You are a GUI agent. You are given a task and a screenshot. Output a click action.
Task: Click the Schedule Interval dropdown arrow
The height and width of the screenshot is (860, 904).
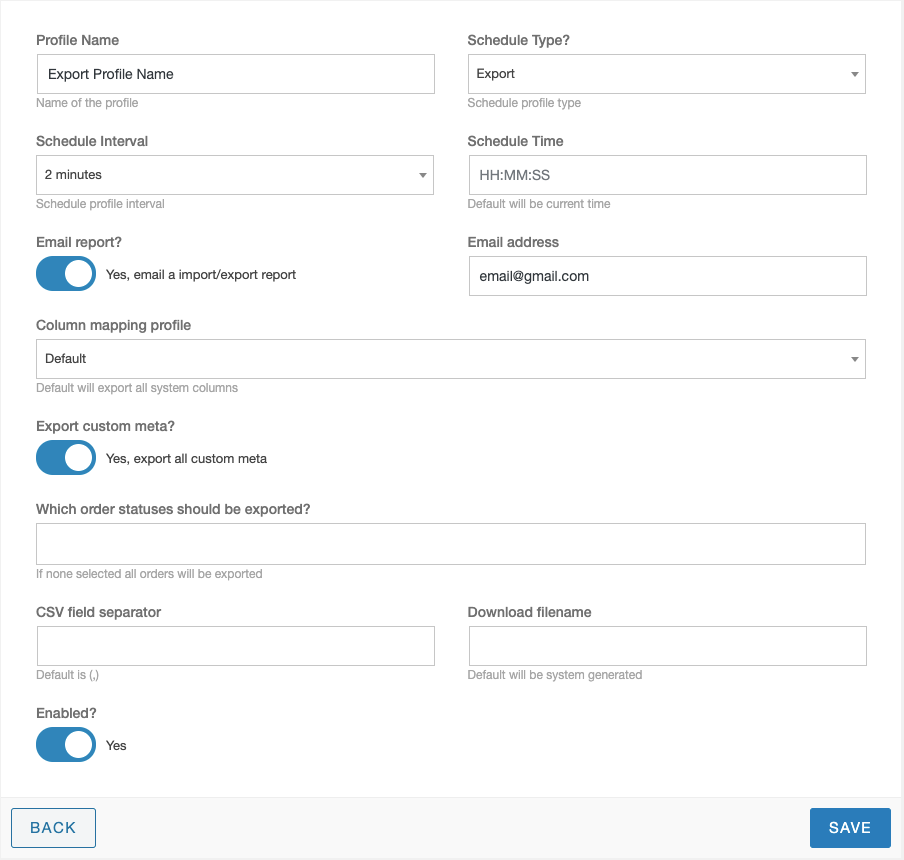[x=423, y=175]
